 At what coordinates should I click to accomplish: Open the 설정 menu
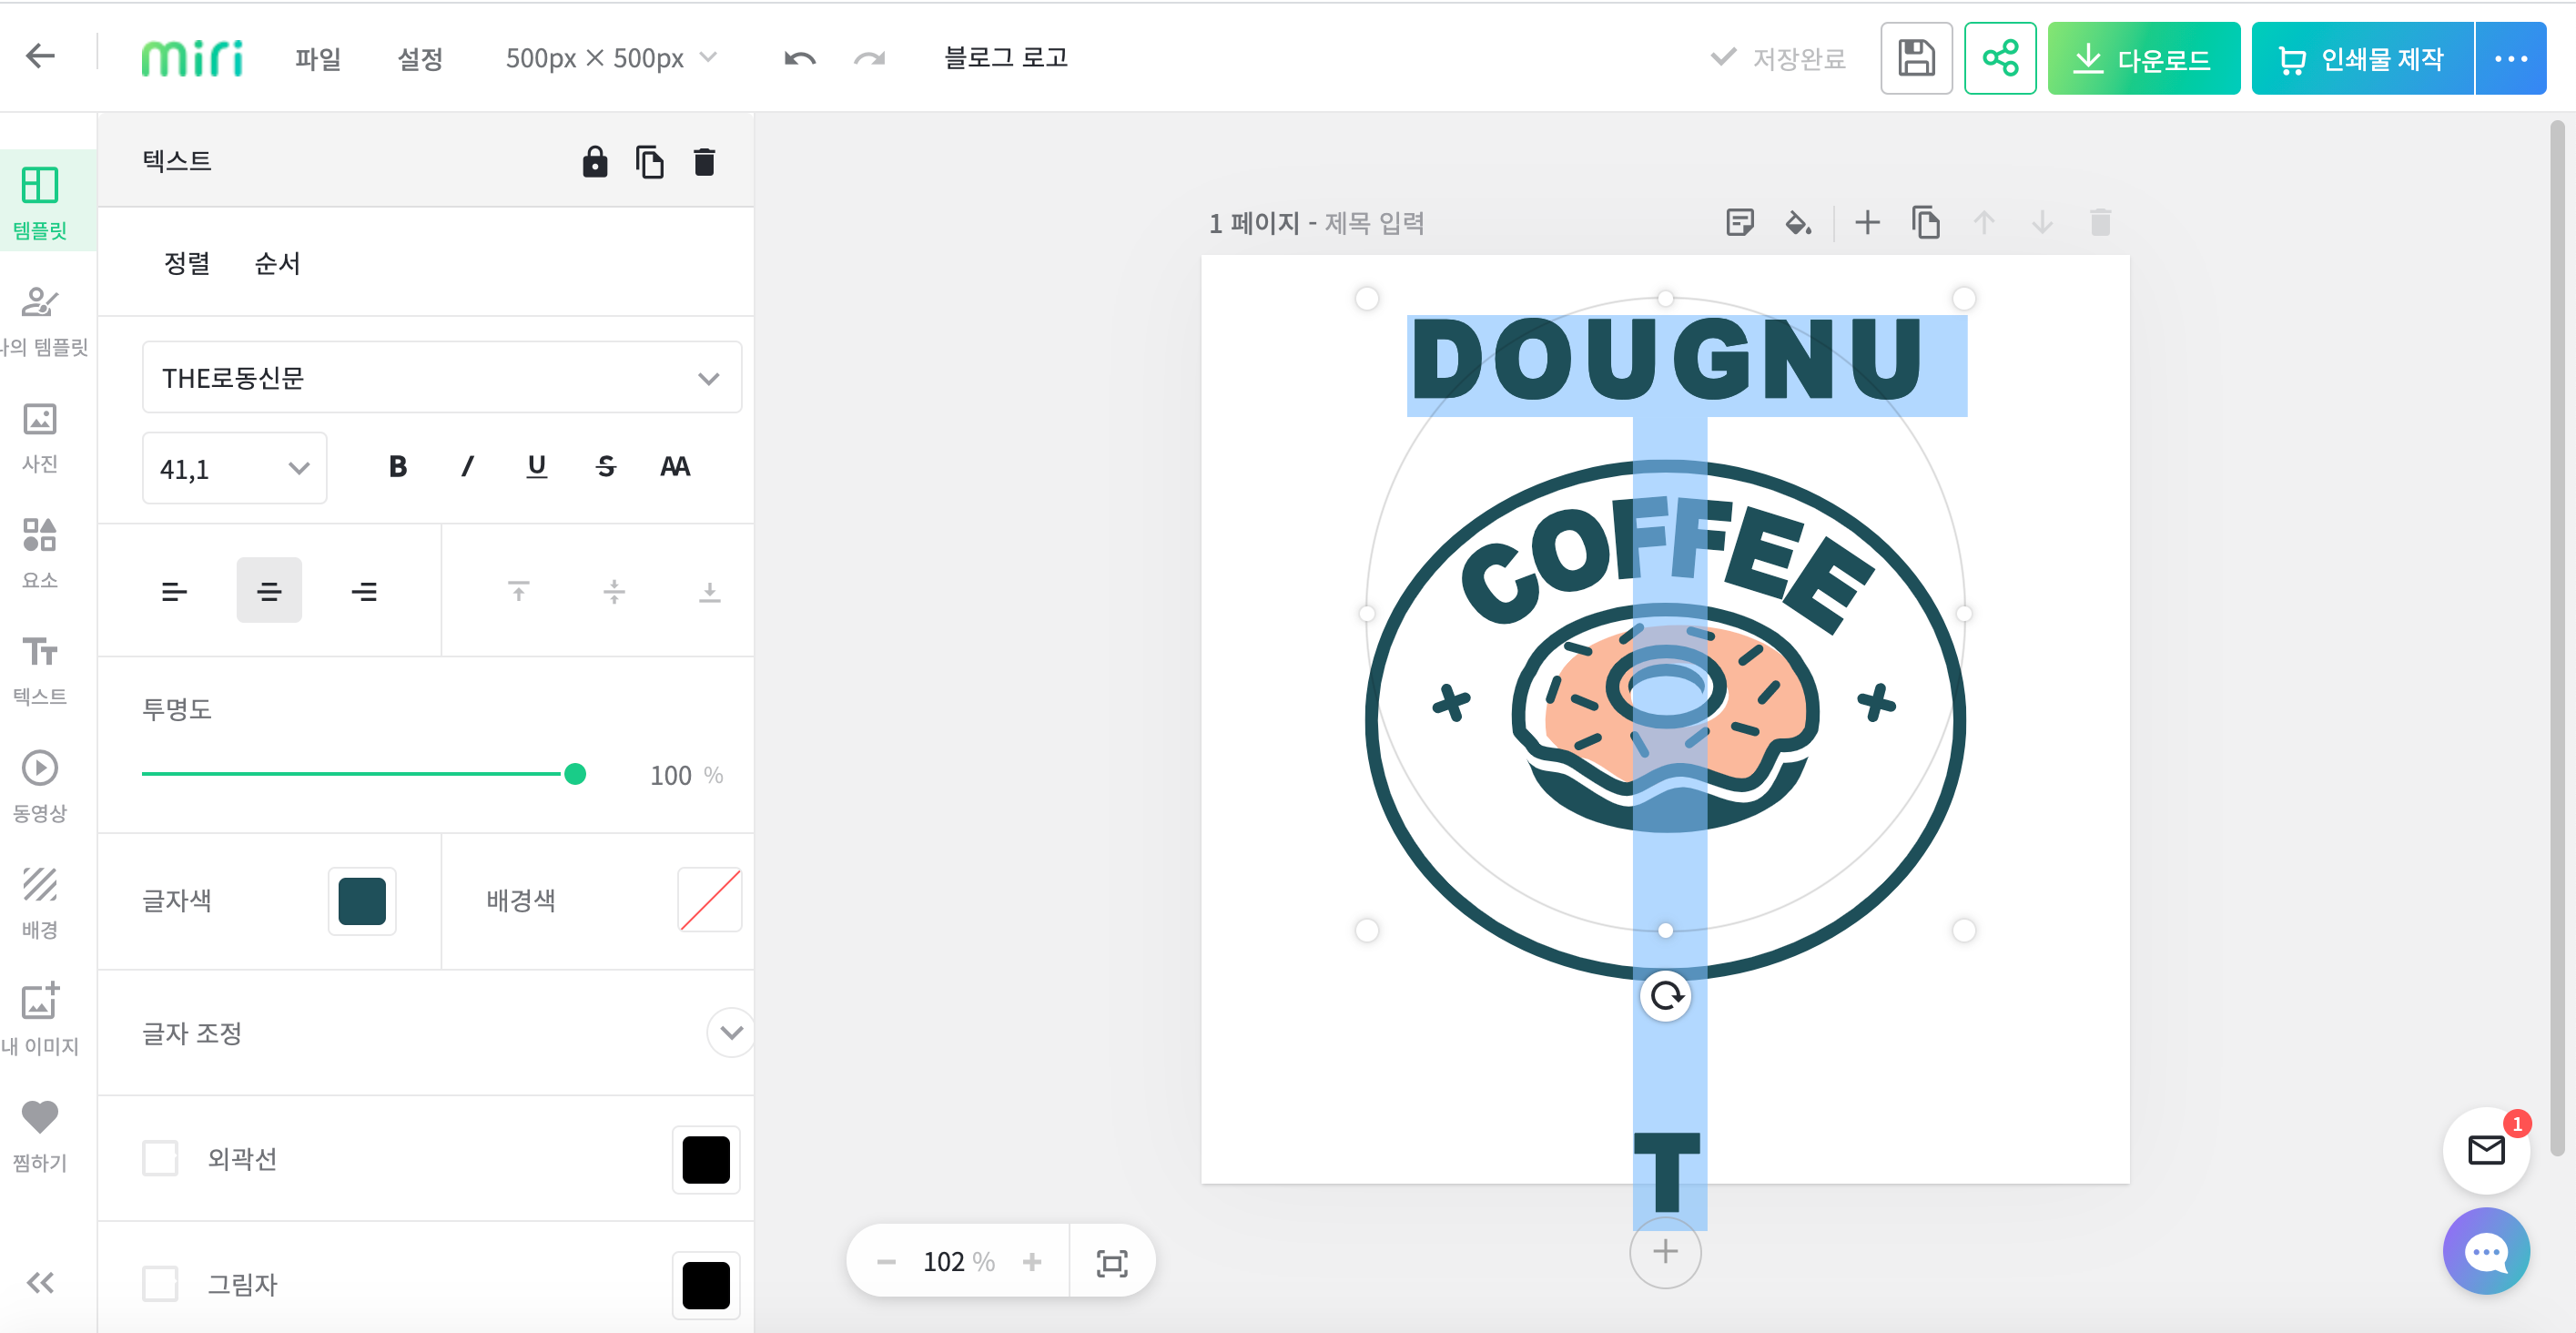tap(420, 58)
